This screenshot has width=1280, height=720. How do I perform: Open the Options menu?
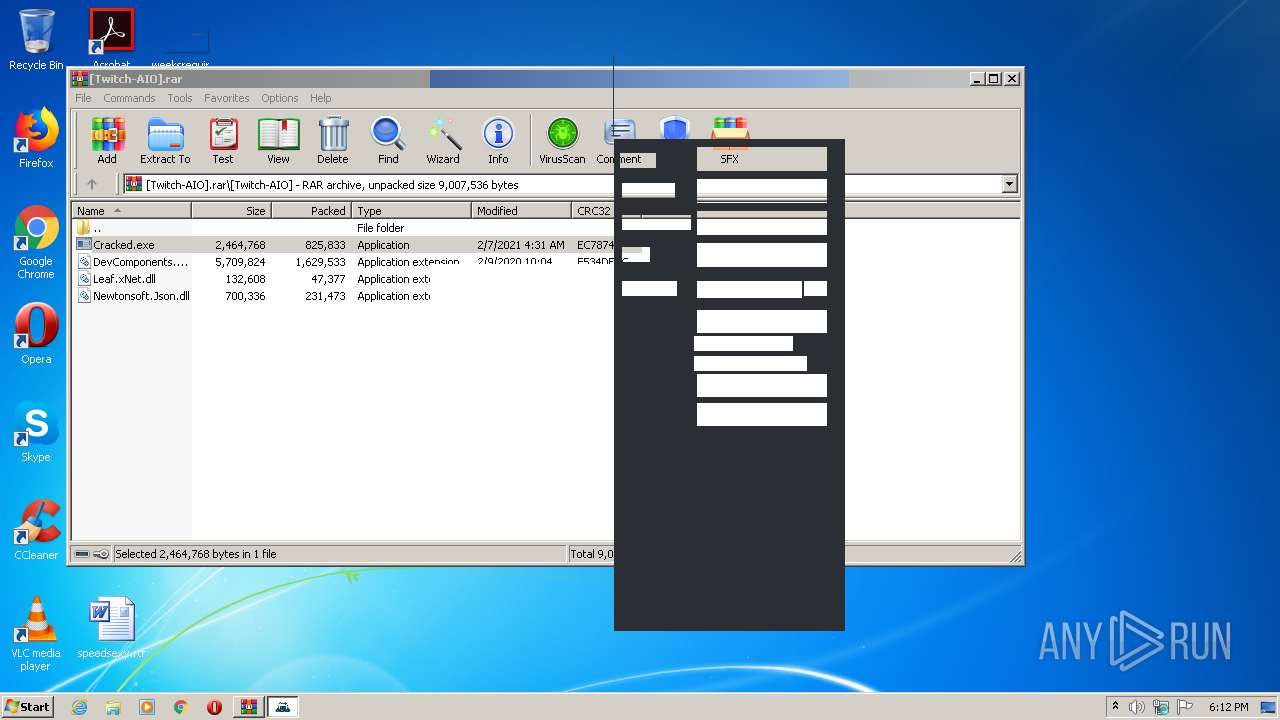point(280,98)
